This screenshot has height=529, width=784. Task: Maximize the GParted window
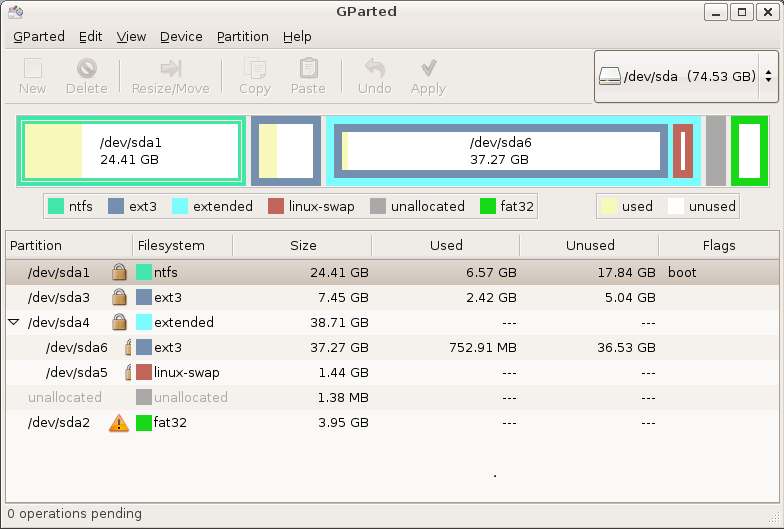click(742, 12)
